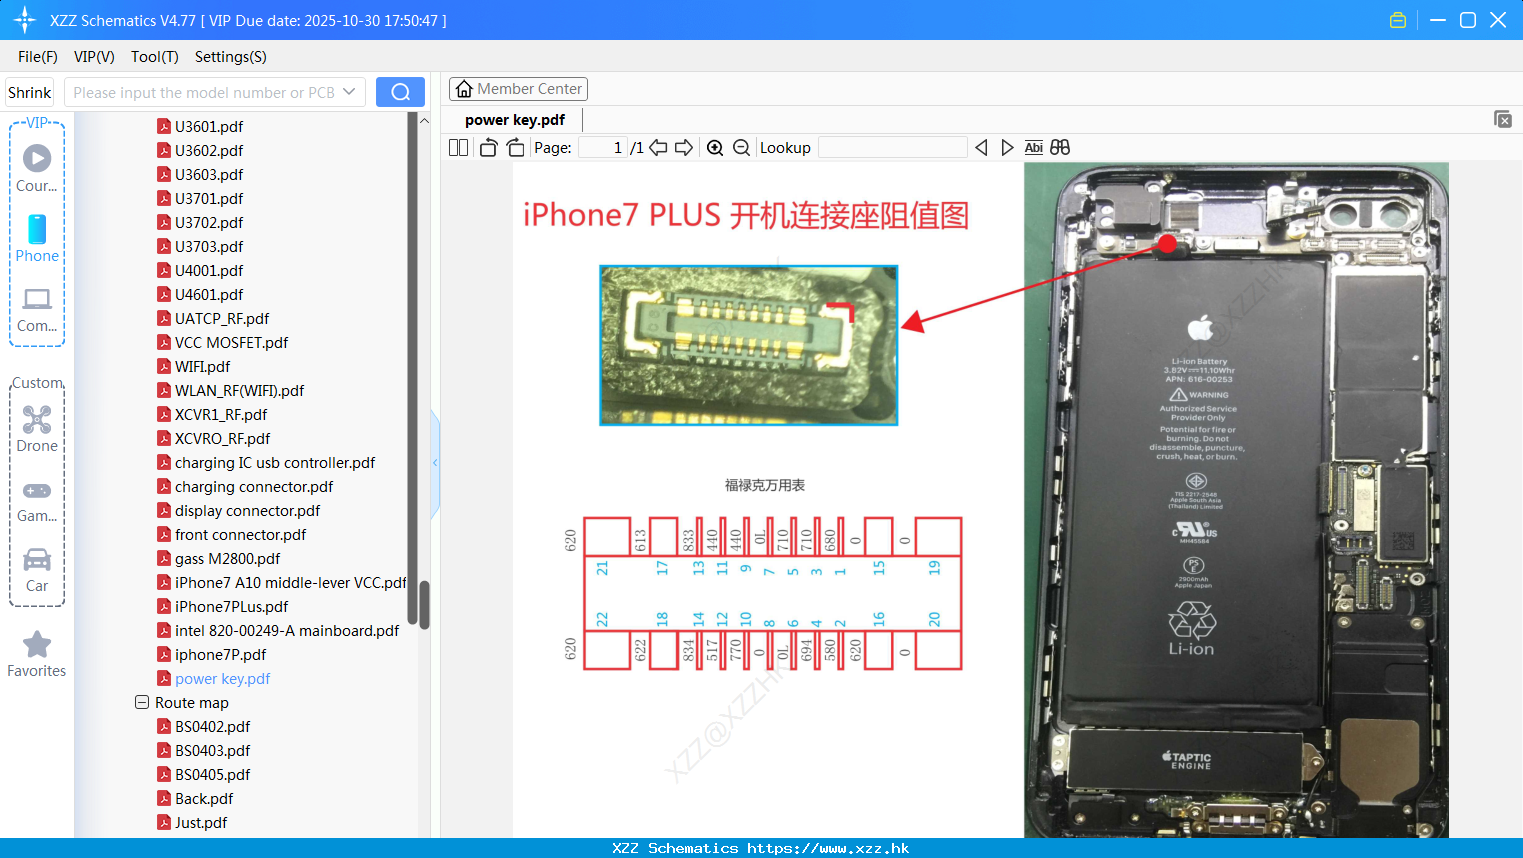Click the split-view layout icon
Image resolution: width=1523 pixels, height=858 pixels.
458,147
